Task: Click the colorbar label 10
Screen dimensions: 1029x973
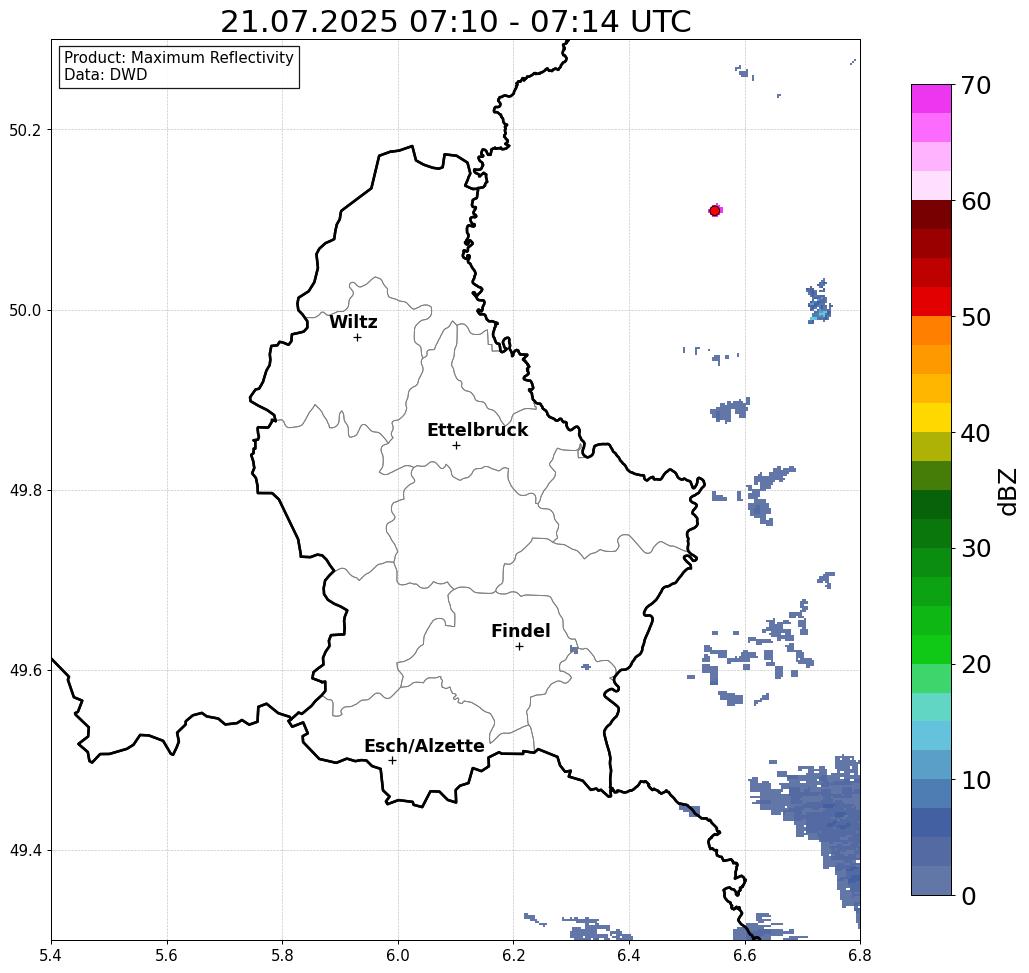Action: (976, 780)
